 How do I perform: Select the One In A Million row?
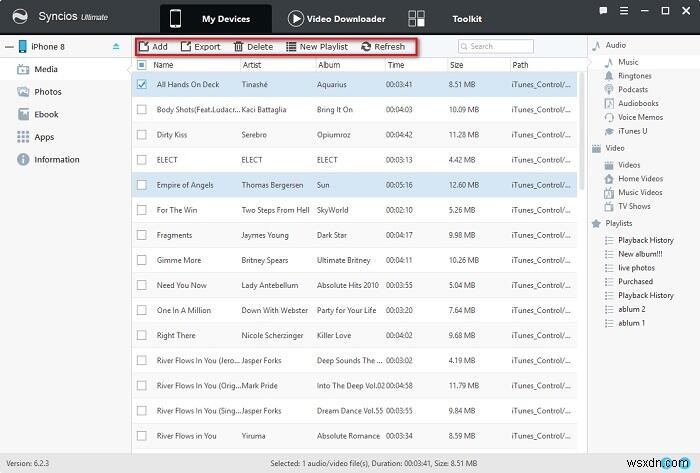pos(354,310)
